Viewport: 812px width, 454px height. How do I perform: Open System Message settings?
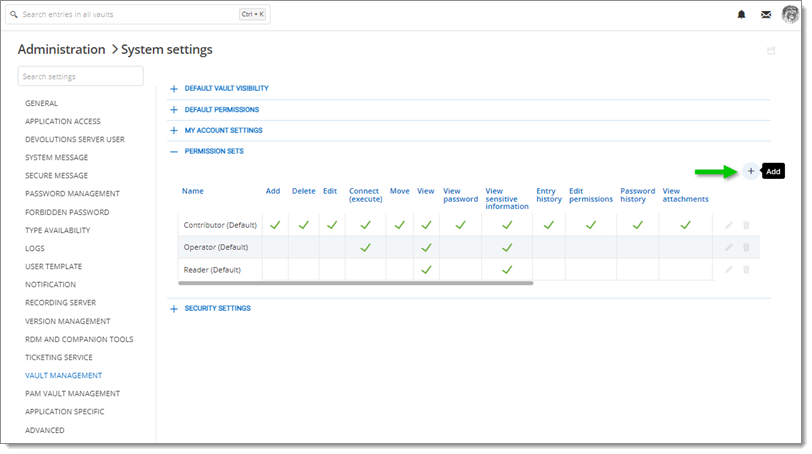(x=56, y=158)
